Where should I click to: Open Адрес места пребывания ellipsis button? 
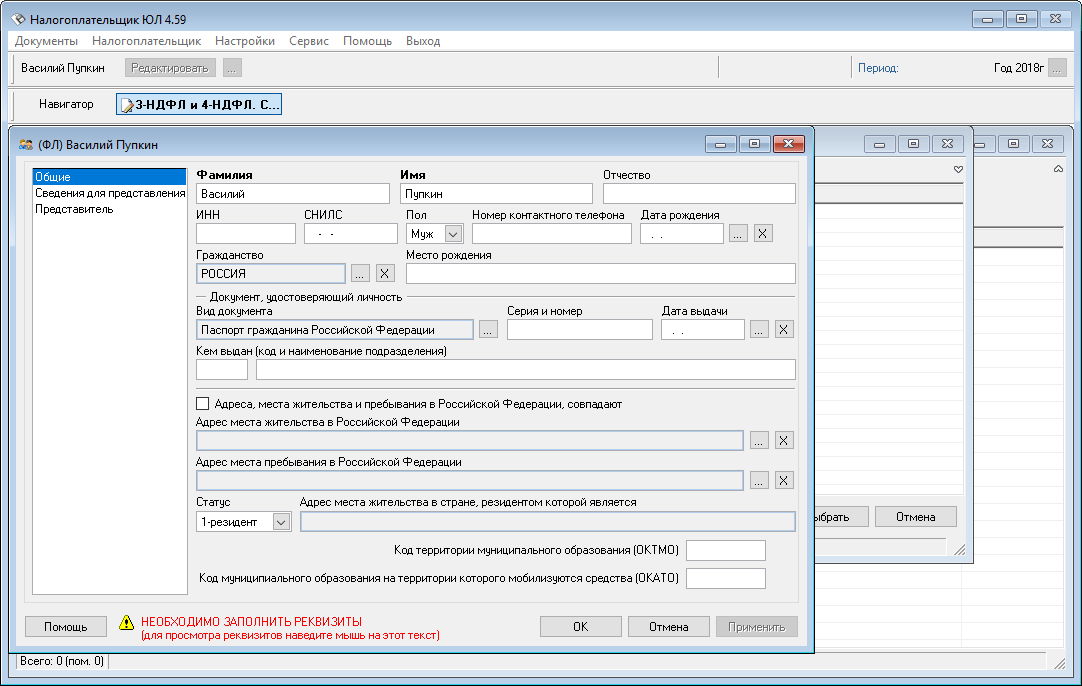tap(759, 480)
